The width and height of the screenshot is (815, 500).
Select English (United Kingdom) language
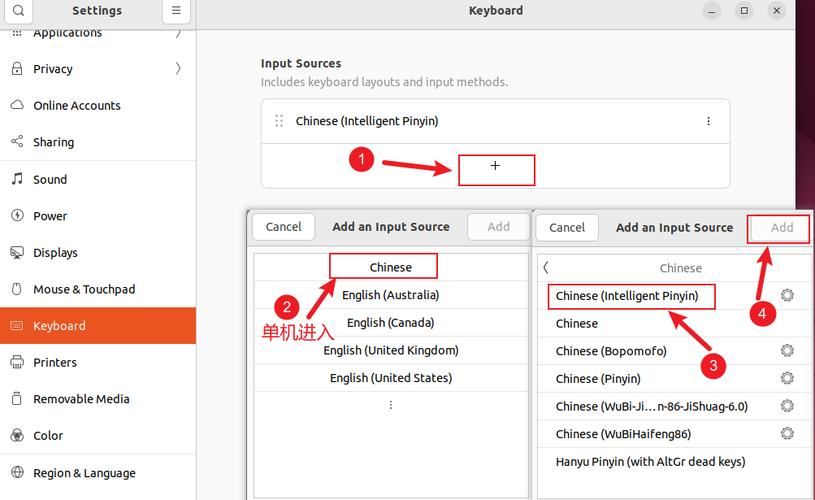(391, 350)
